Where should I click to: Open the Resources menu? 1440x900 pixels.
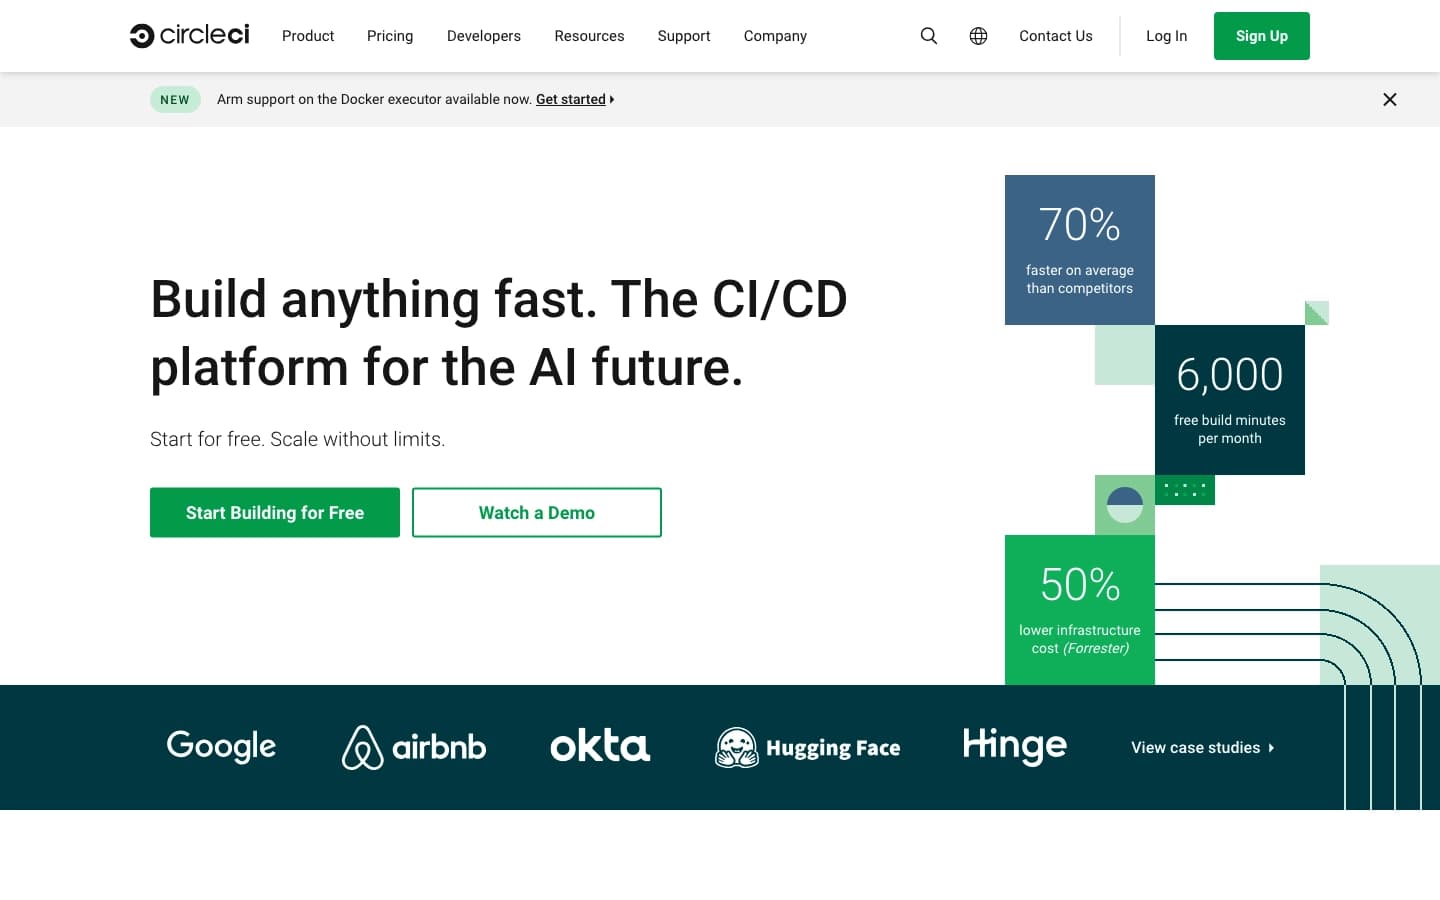coord(589,36)
